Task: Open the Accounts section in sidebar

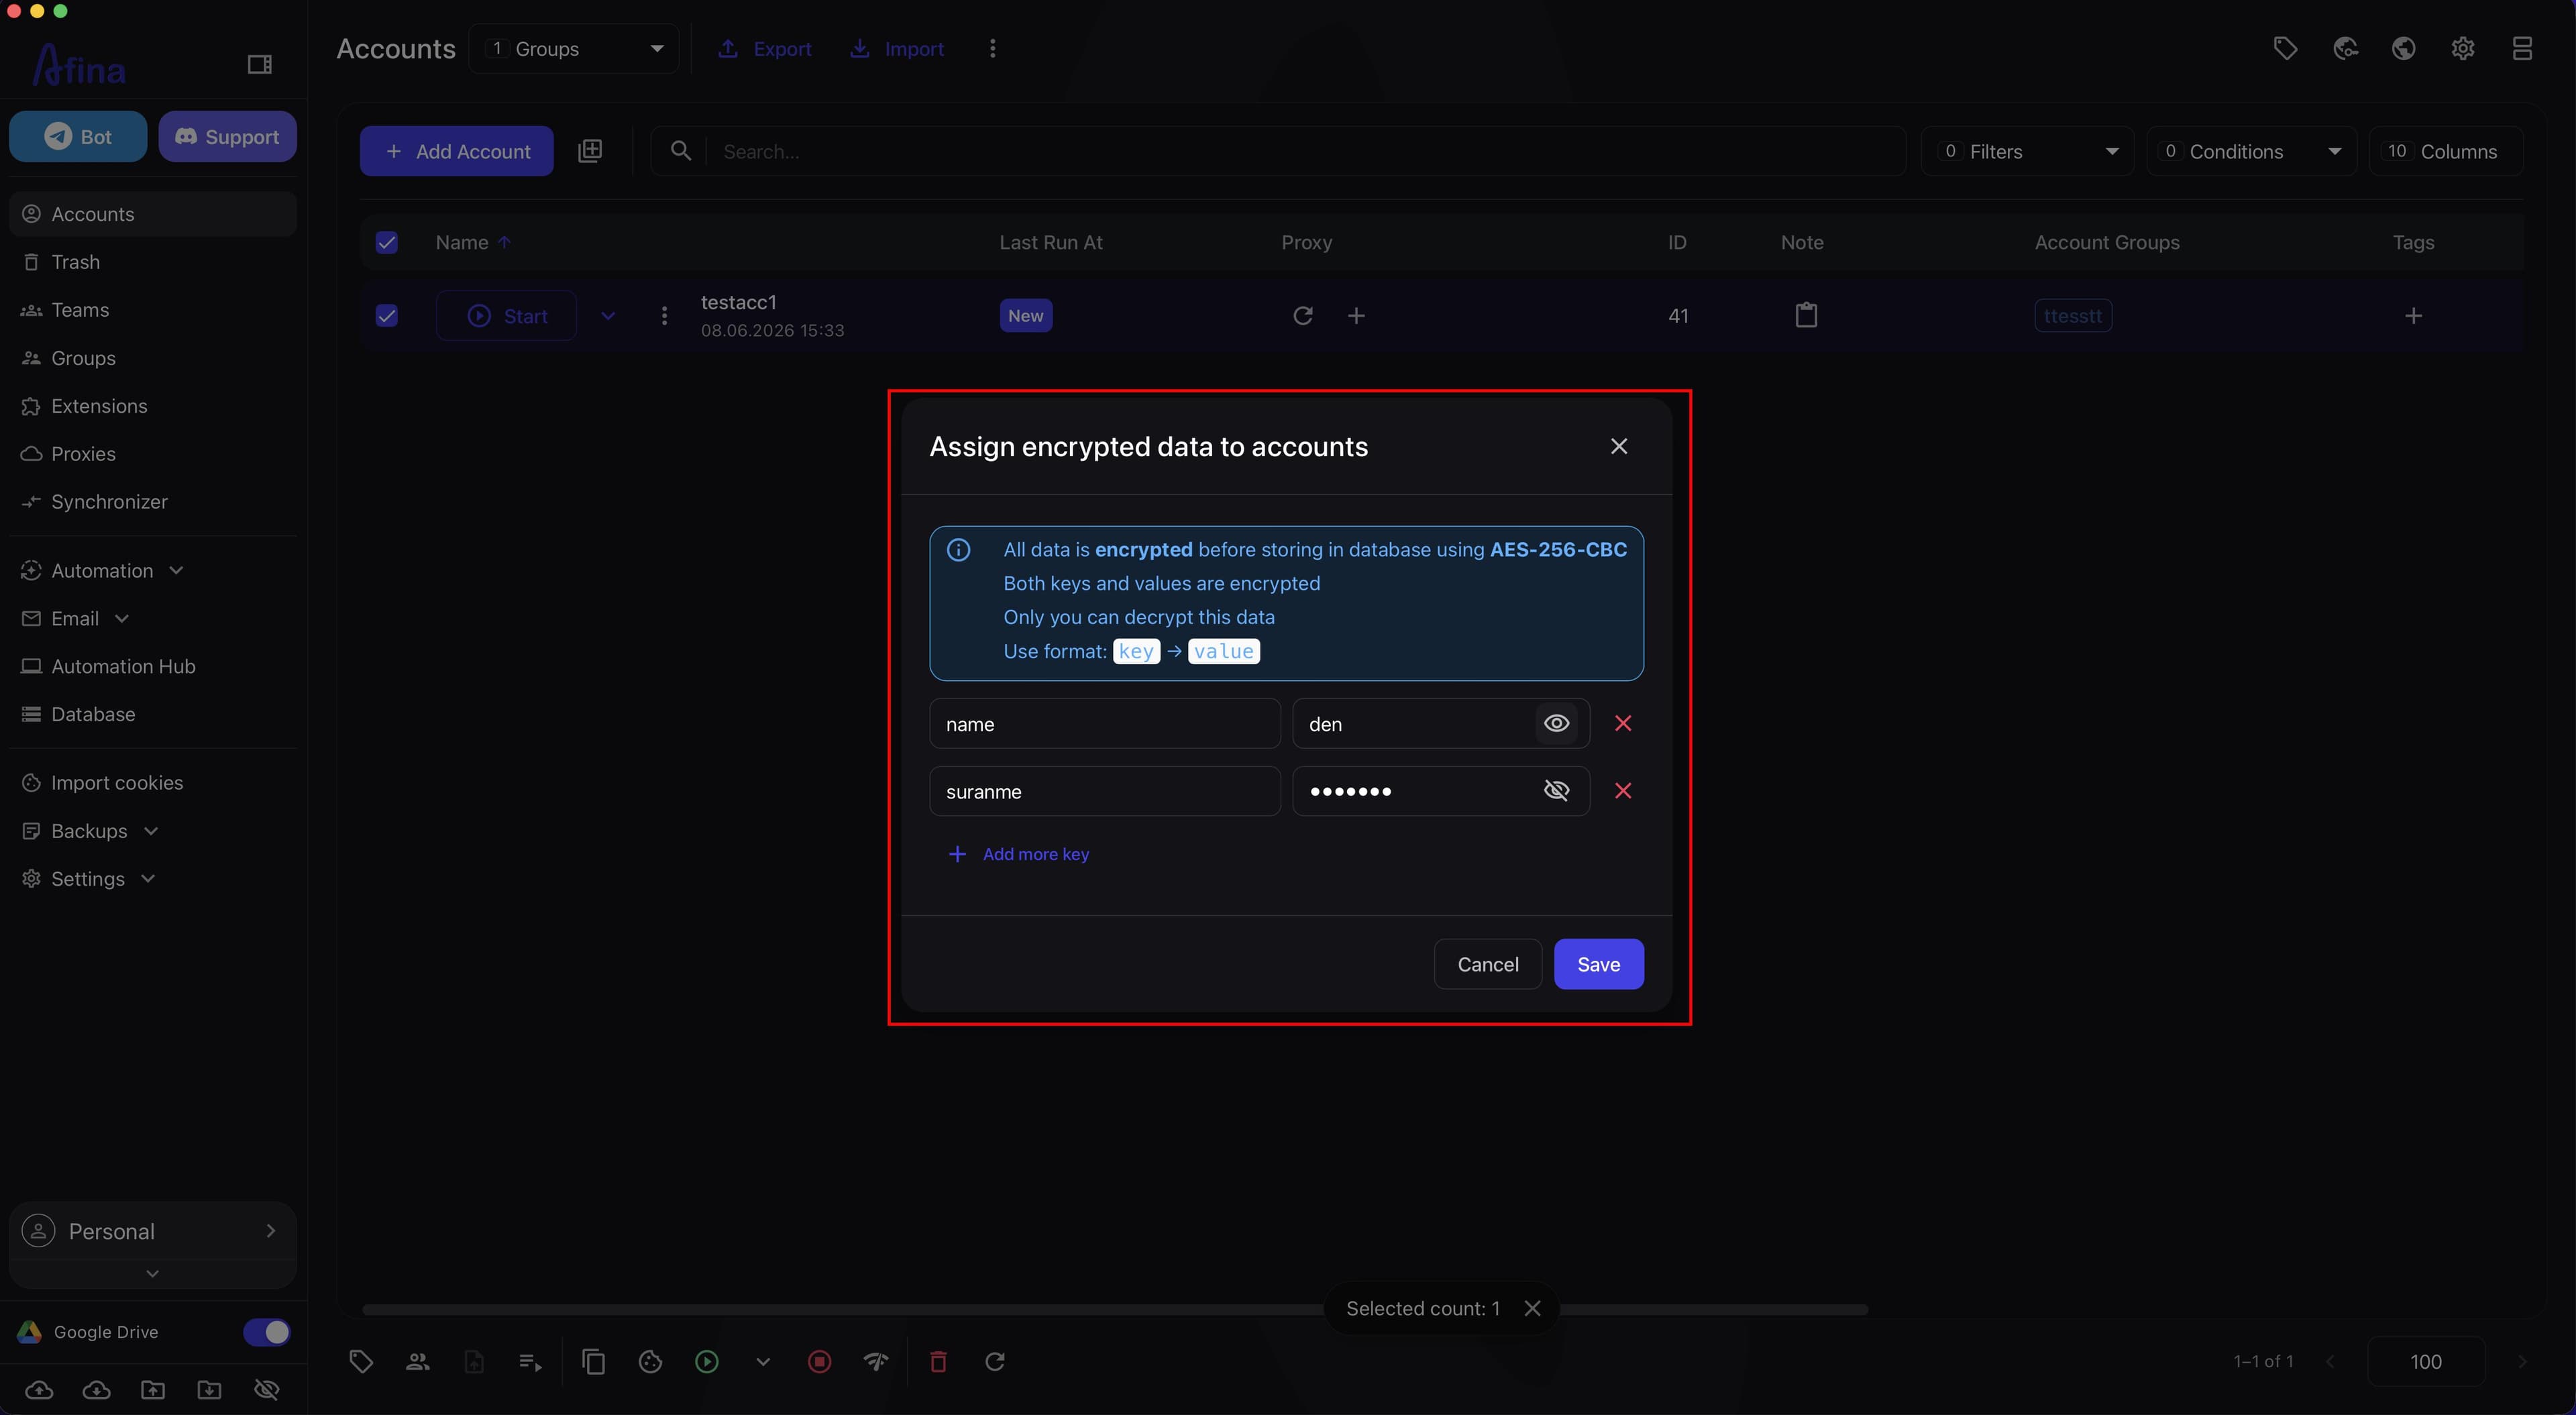Action: [x=152, y=214]
